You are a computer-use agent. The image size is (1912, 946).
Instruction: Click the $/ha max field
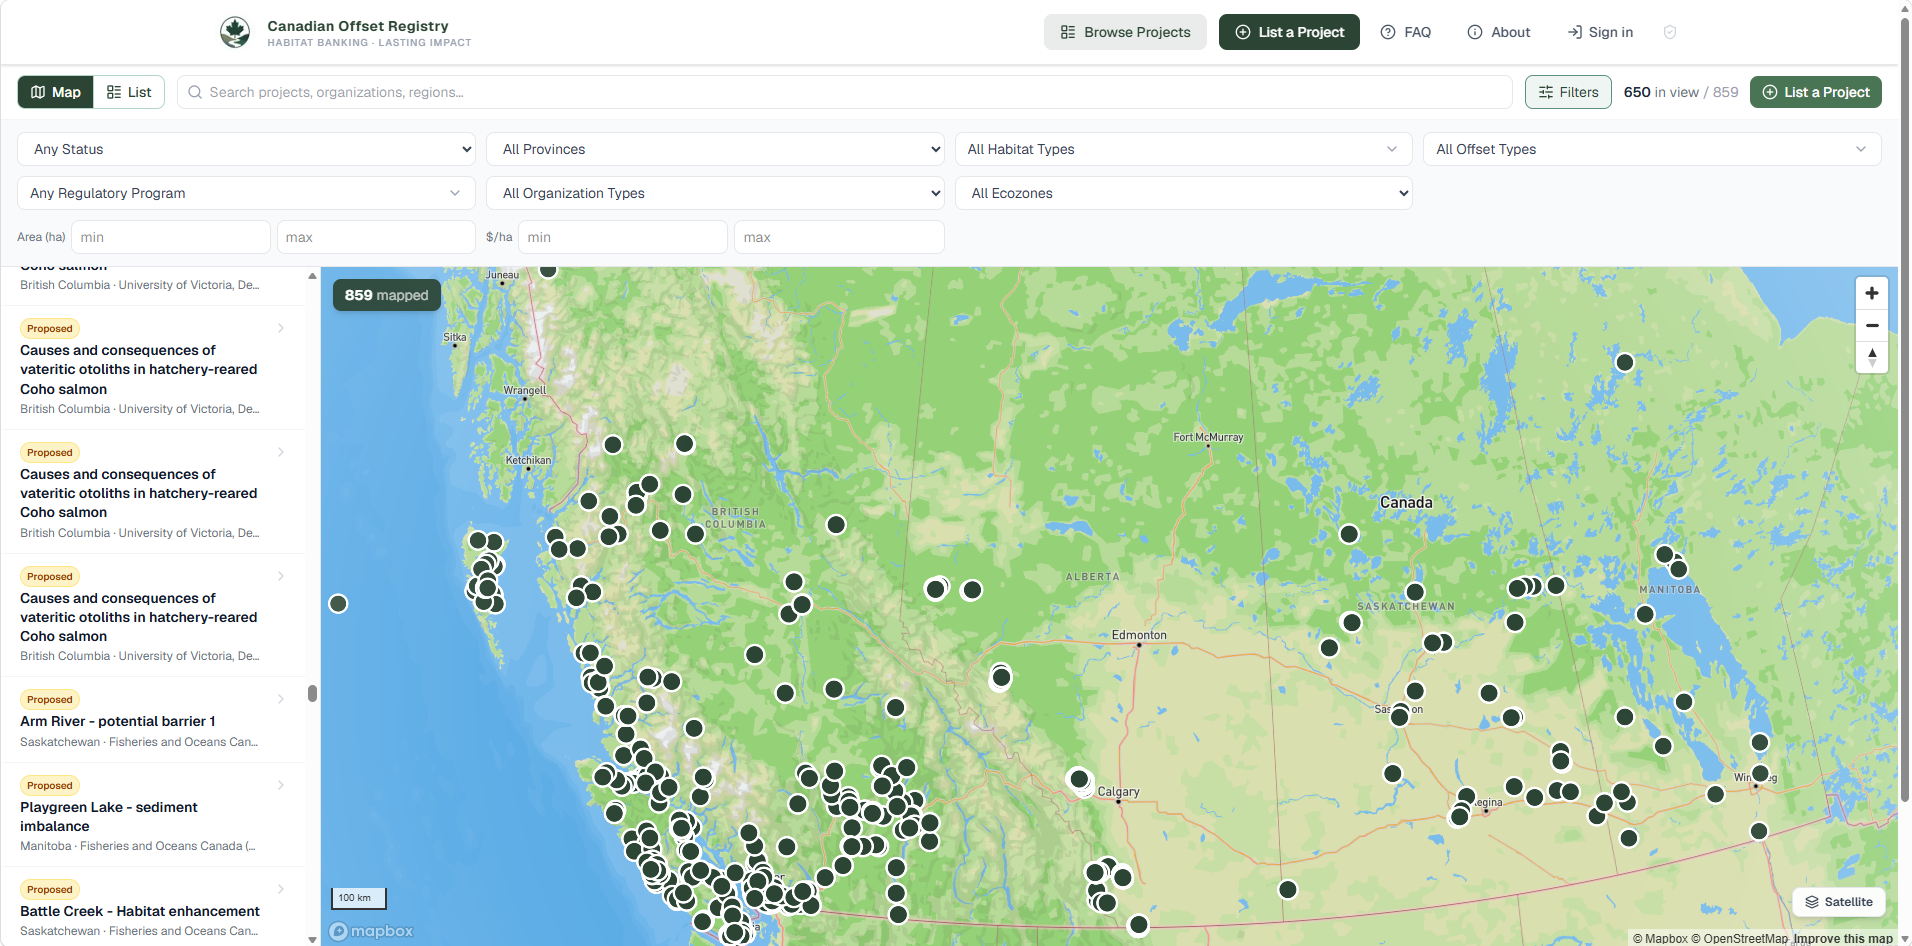point(840,237)
